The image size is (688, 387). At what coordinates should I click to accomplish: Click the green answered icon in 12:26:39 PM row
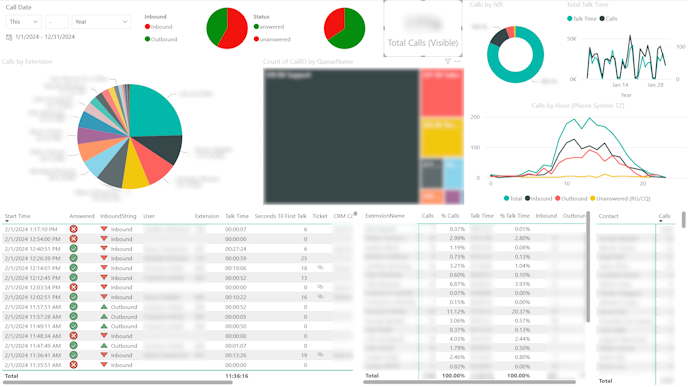(74, 258)
